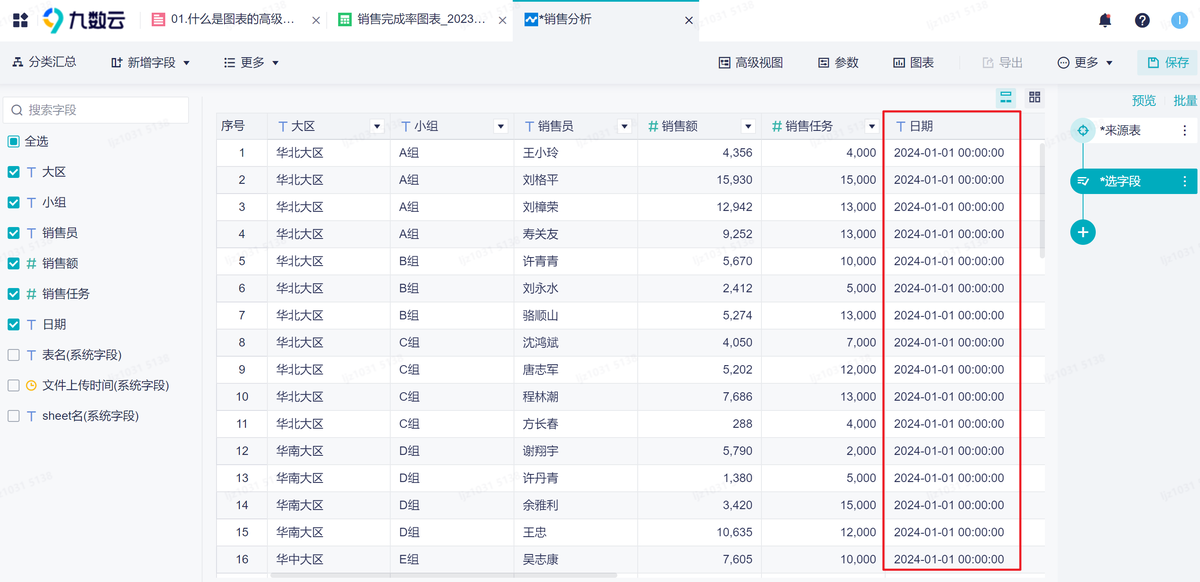Switch to 预览 tab in right panel
This screenshot has width=1200, height=582.
point(1144,100)
